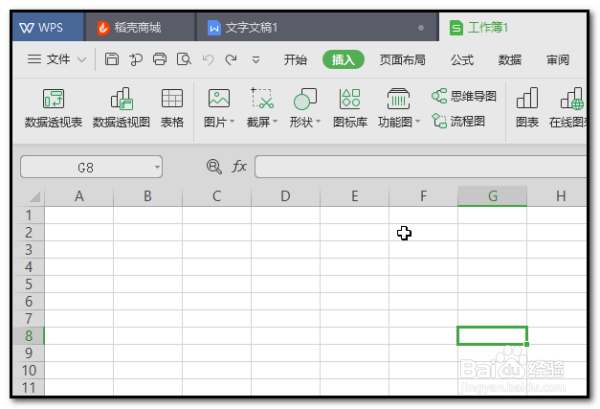Expand the quick access toolbar customize arrow
Viewport: 600px width, 409px height.
(256, 60)
